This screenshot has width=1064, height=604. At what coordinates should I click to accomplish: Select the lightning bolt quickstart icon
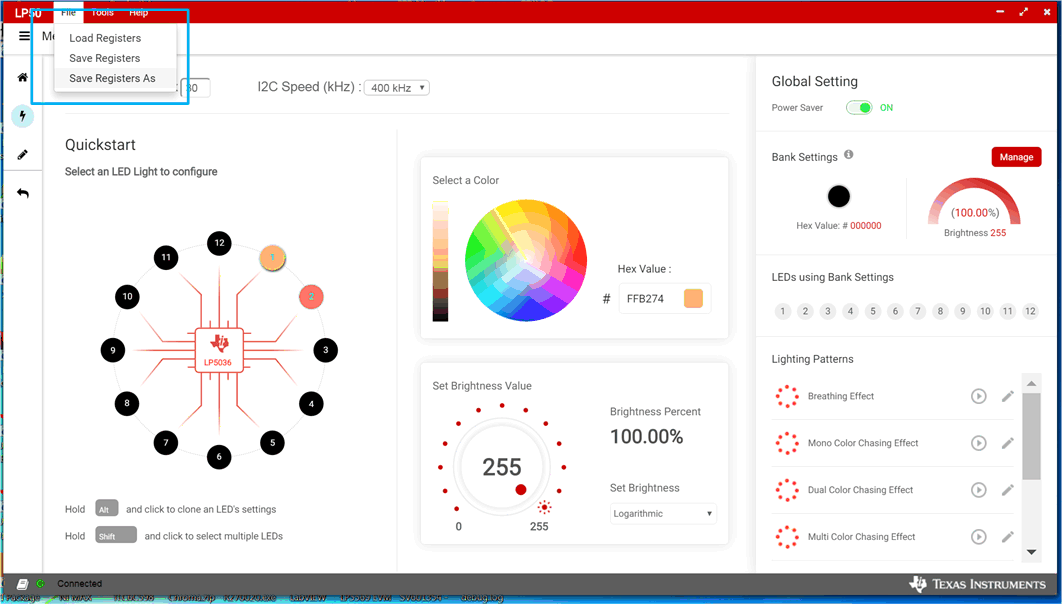point(22,116)
